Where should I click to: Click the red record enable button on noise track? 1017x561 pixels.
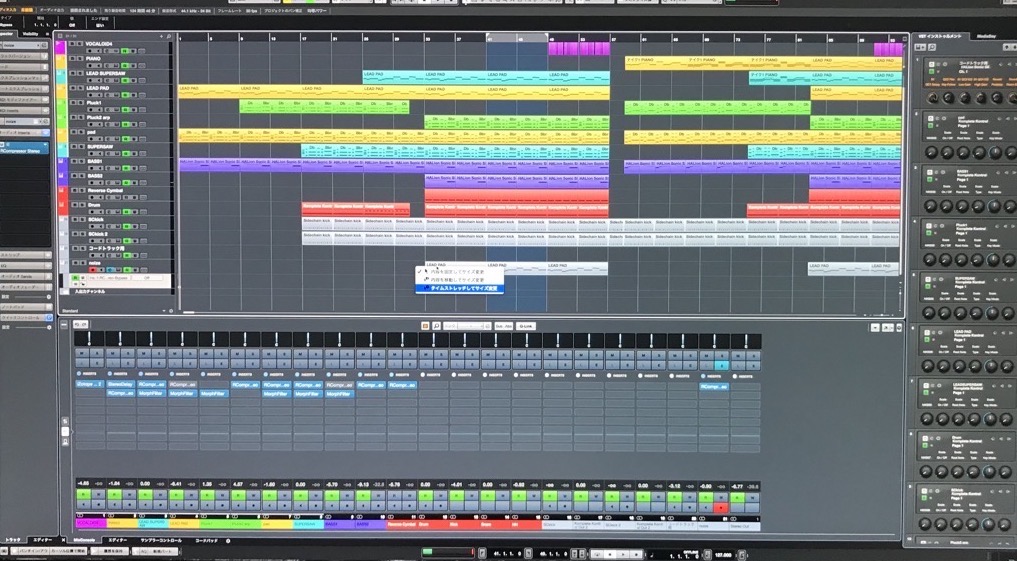pyautogui.click(x=94, y=270)
